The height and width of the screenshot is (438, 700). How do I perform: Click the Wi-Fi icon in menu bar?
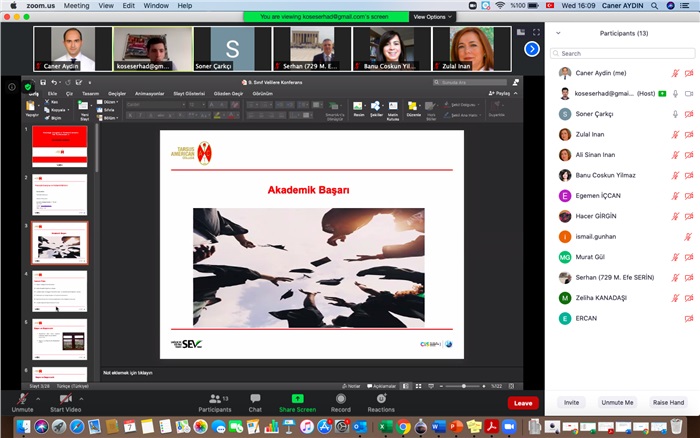(500, 6)
